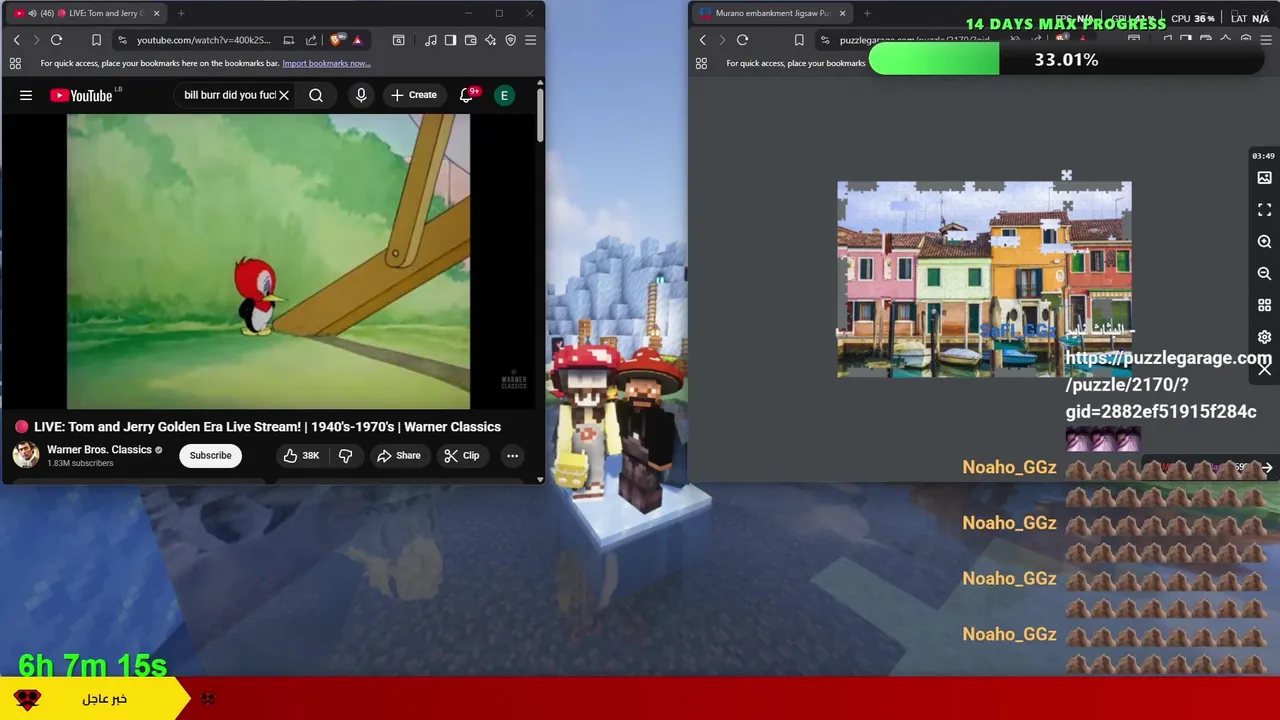The width and height of the screenshot is (1280, 720).
Task: Go back in the puzzlegarage browser window
Action: [x=702, y=40]
